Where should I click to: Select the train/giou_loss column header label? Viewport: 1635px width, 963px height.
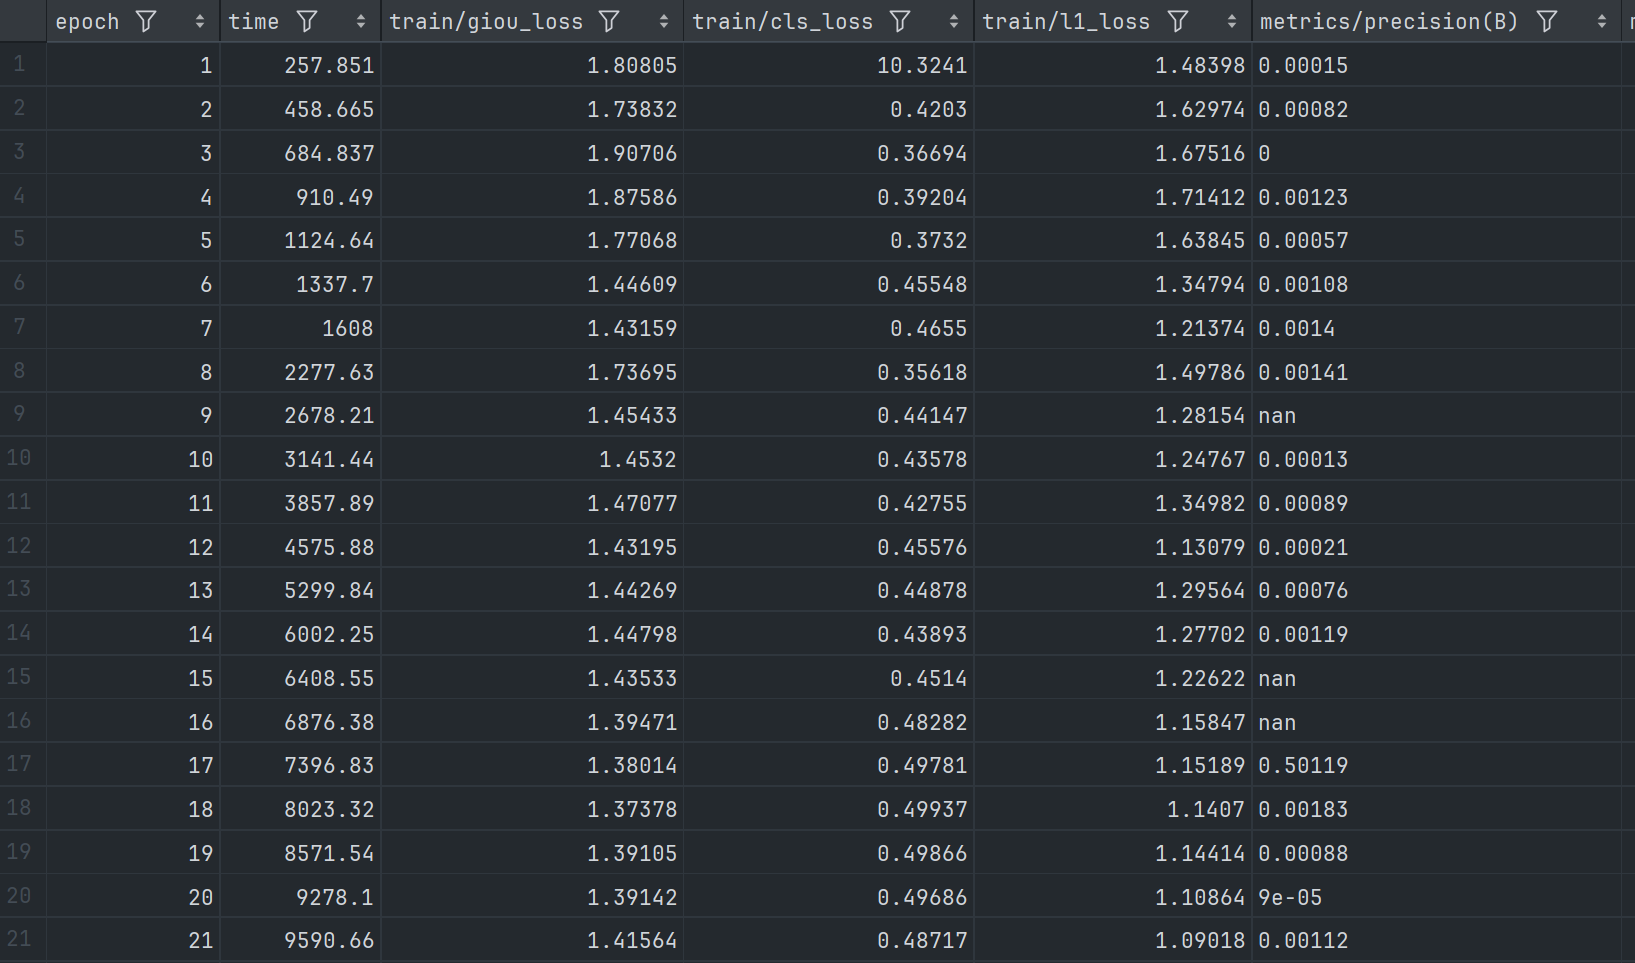[x=486, y=21]
